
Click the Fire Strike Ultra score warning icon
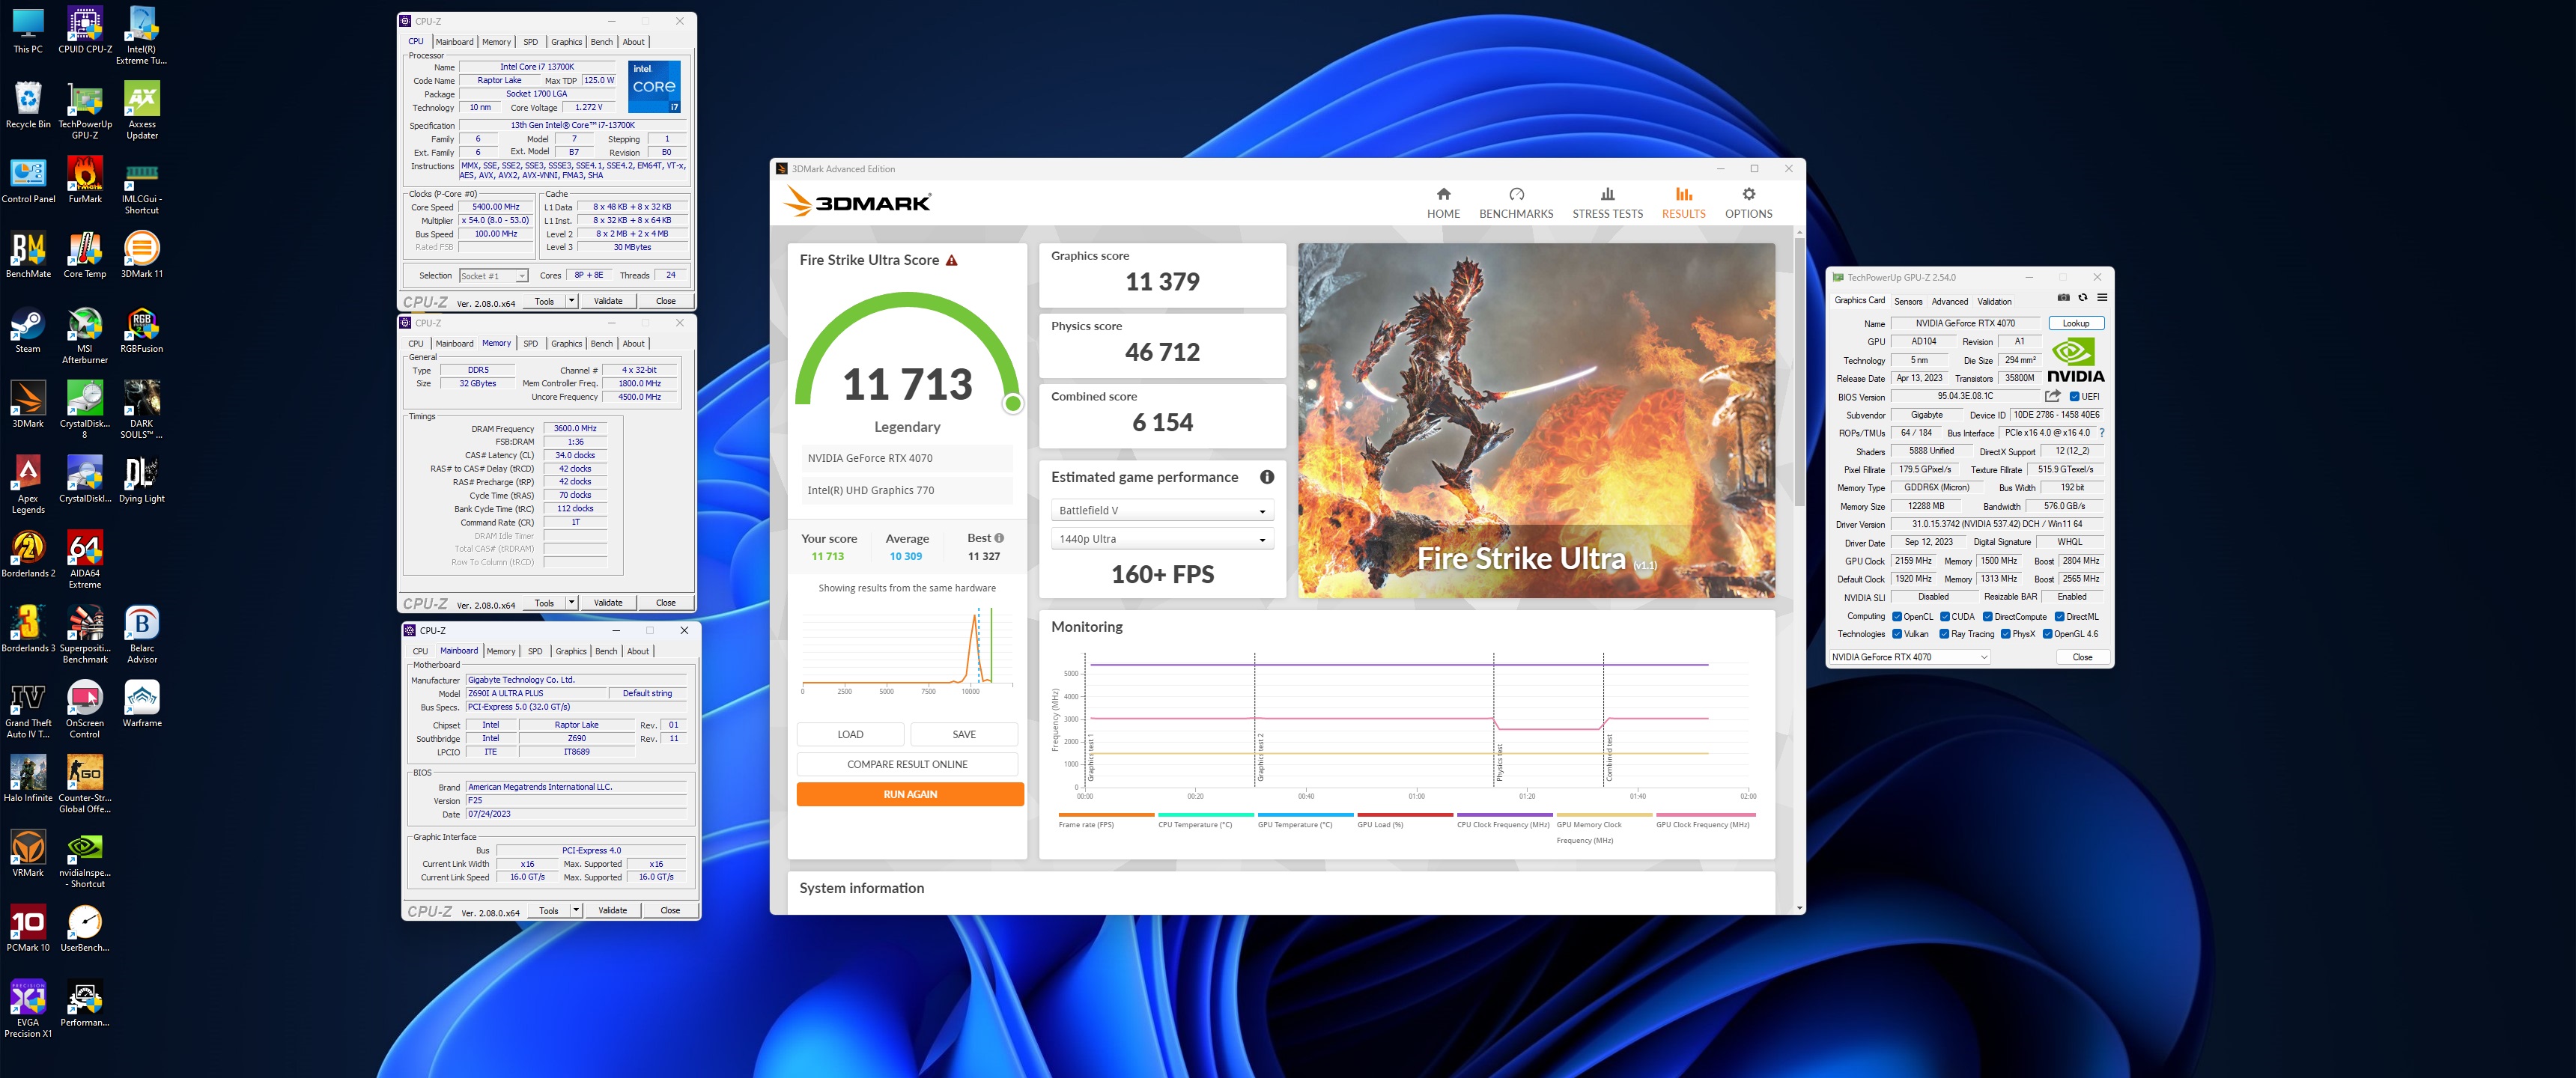coord(952,260)
